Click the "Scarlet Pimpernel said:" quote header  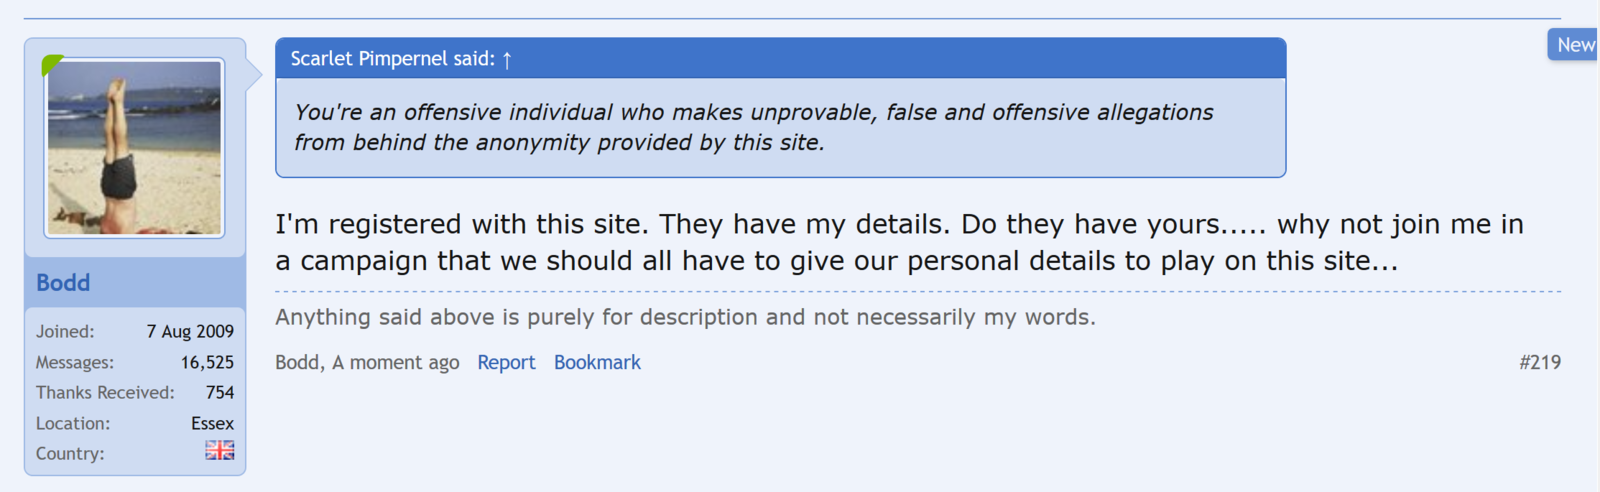392,59
